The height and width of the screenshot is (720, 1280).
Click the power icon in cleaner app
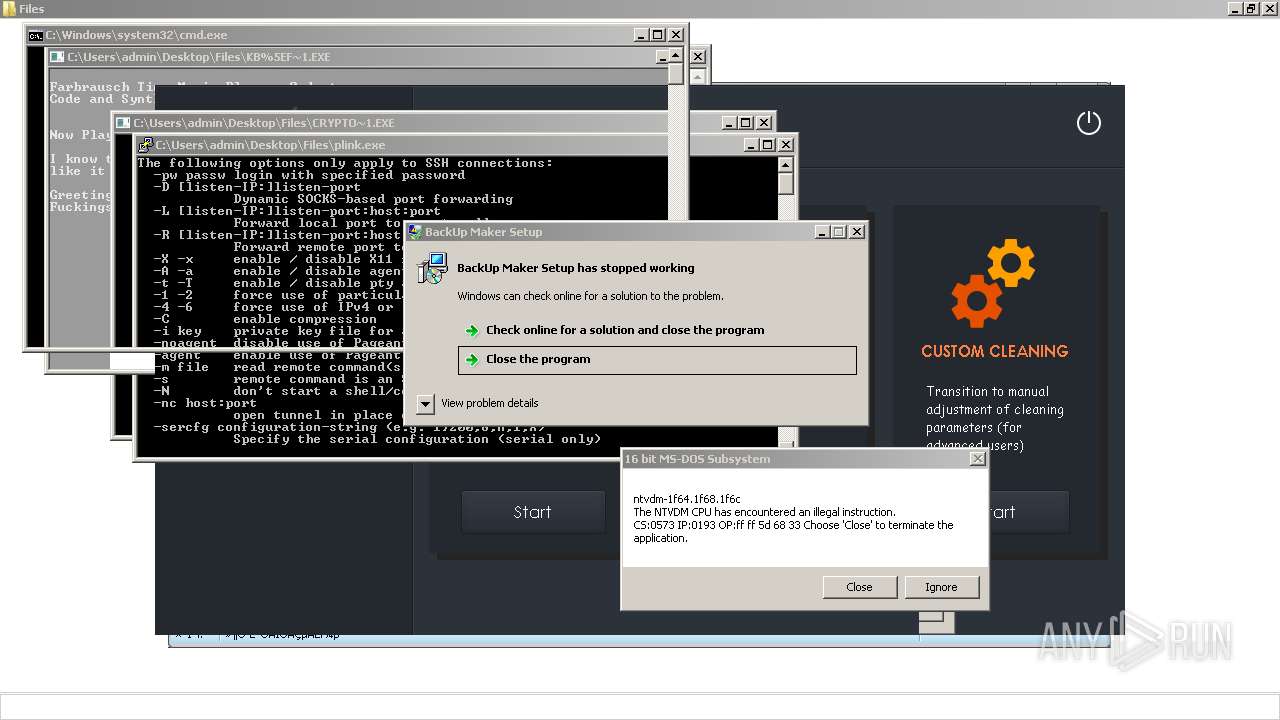coord(1088,123)
